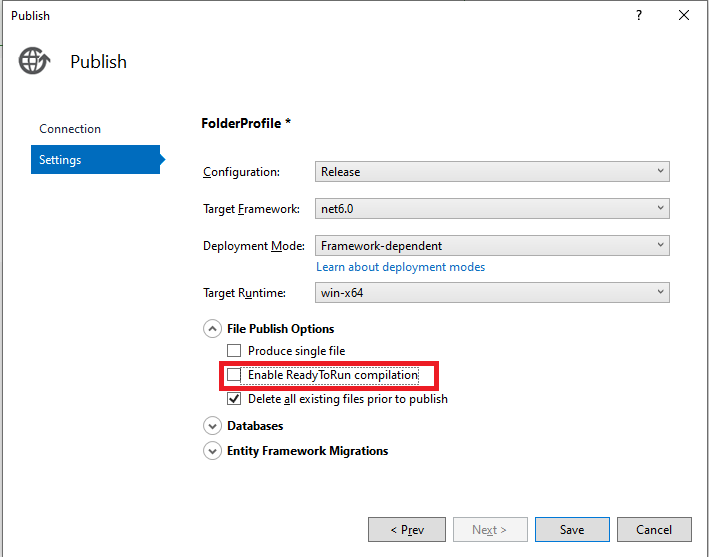711x560 pixels.
Task: Expand Entity Framework Migrations section
Action: click(x=212, y=451)
